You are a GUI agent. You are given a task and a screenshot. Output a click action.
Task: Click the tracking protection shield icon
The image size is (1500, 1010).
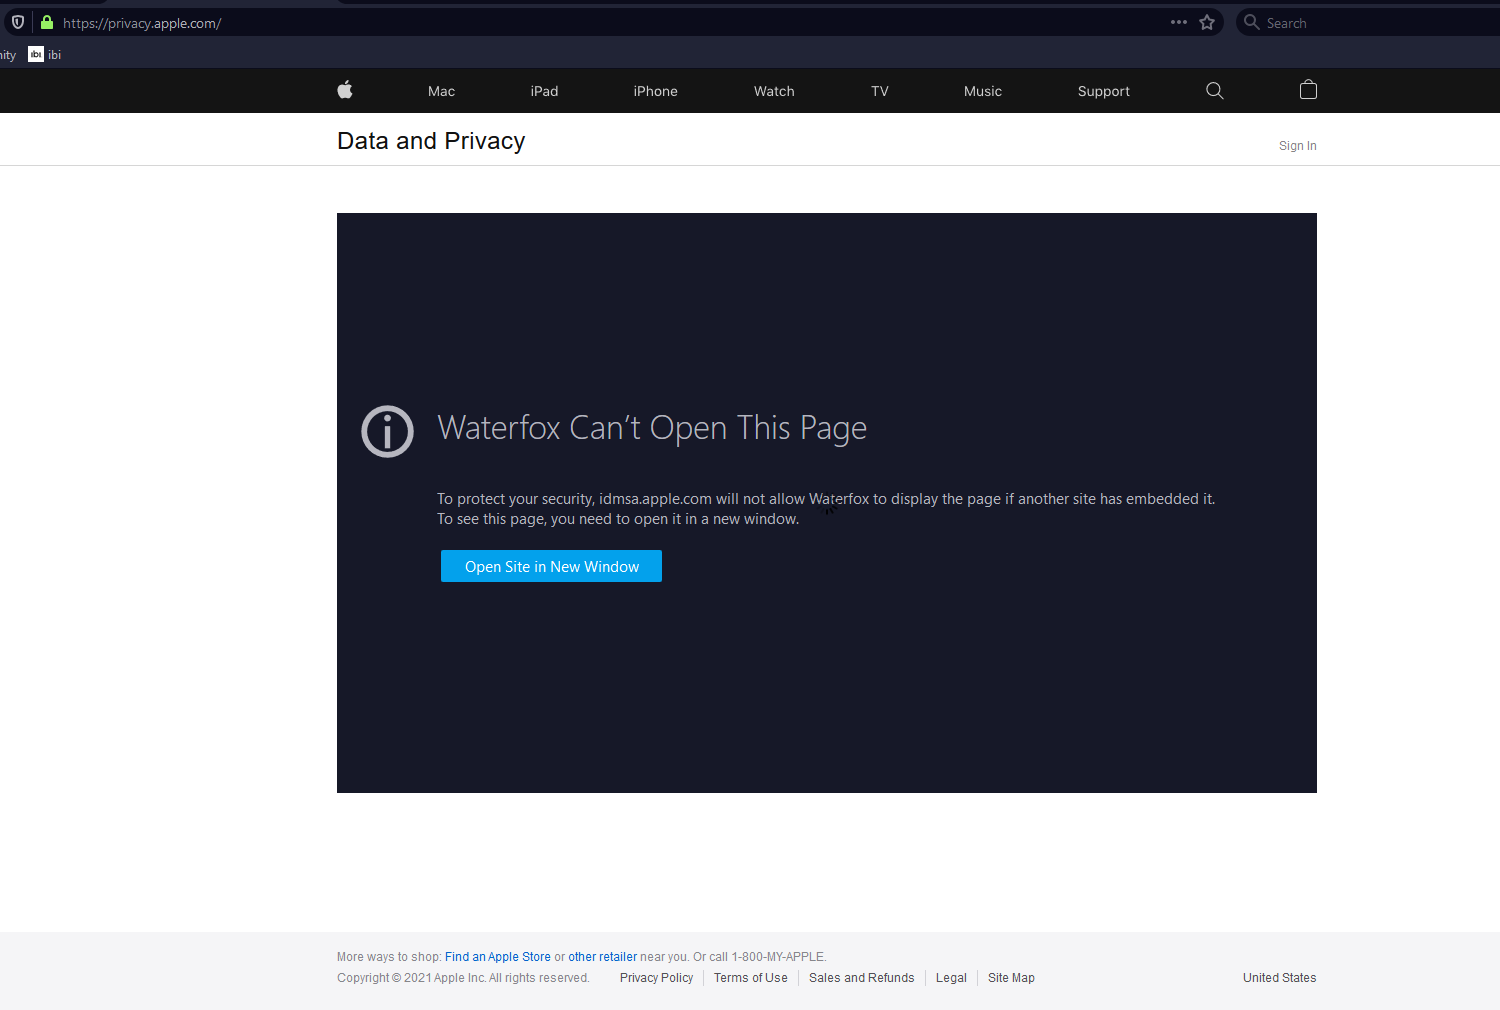click(x=18, y=22)
